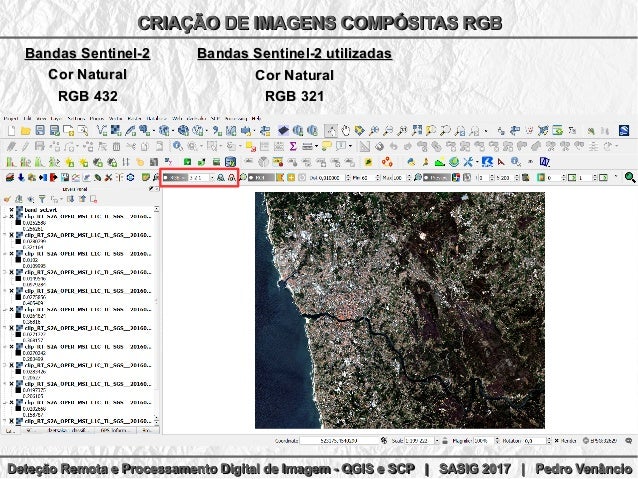Toggle band_set.vrt layer visibility checkbox
The image size is (638, 479).
(x=11, y=210)
